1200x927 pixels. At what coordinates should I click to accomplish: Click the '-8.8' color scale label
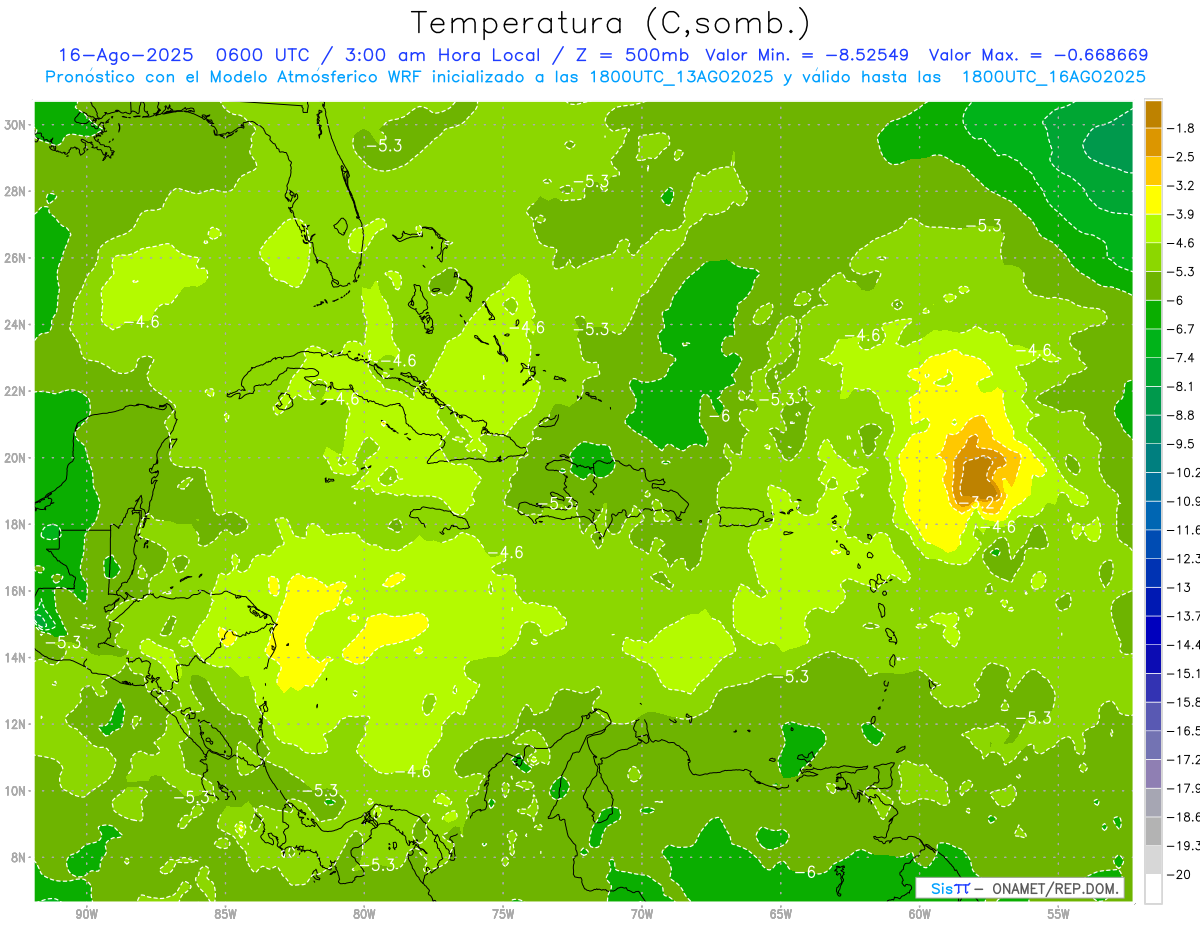[1182, 415]
